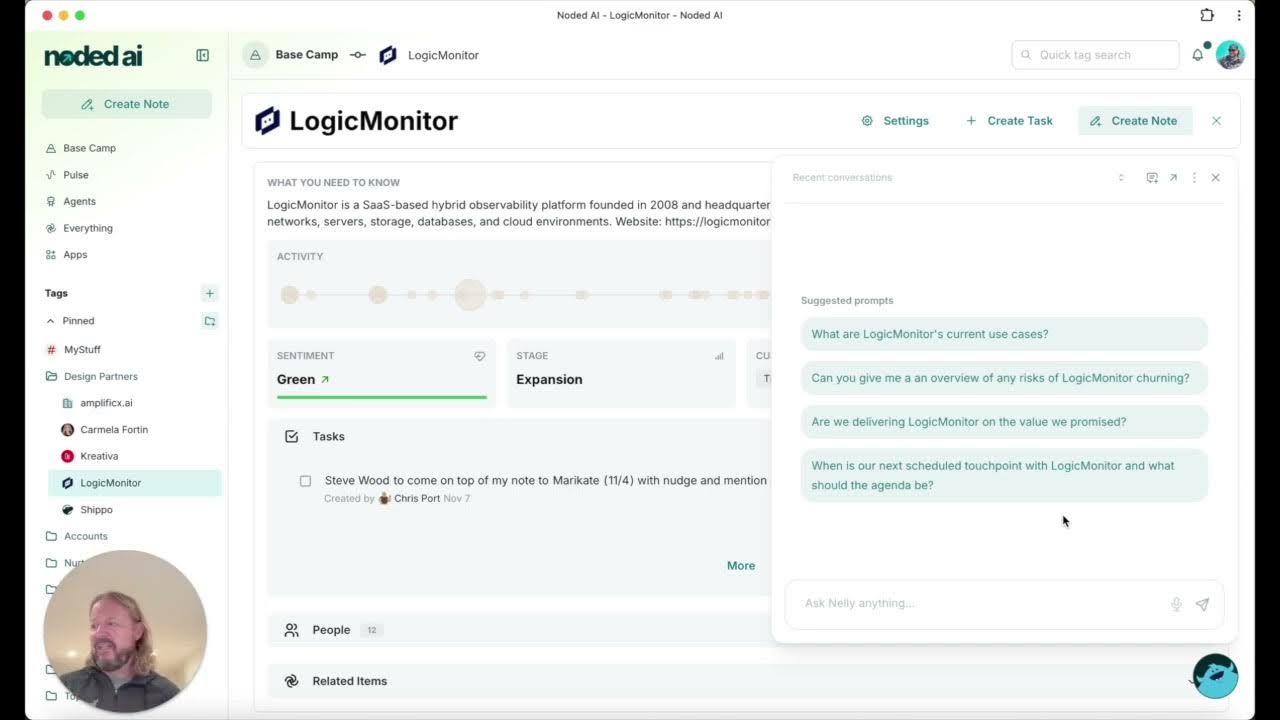
Task: Open the user profile avatar
Action: tap(1230, 55)
